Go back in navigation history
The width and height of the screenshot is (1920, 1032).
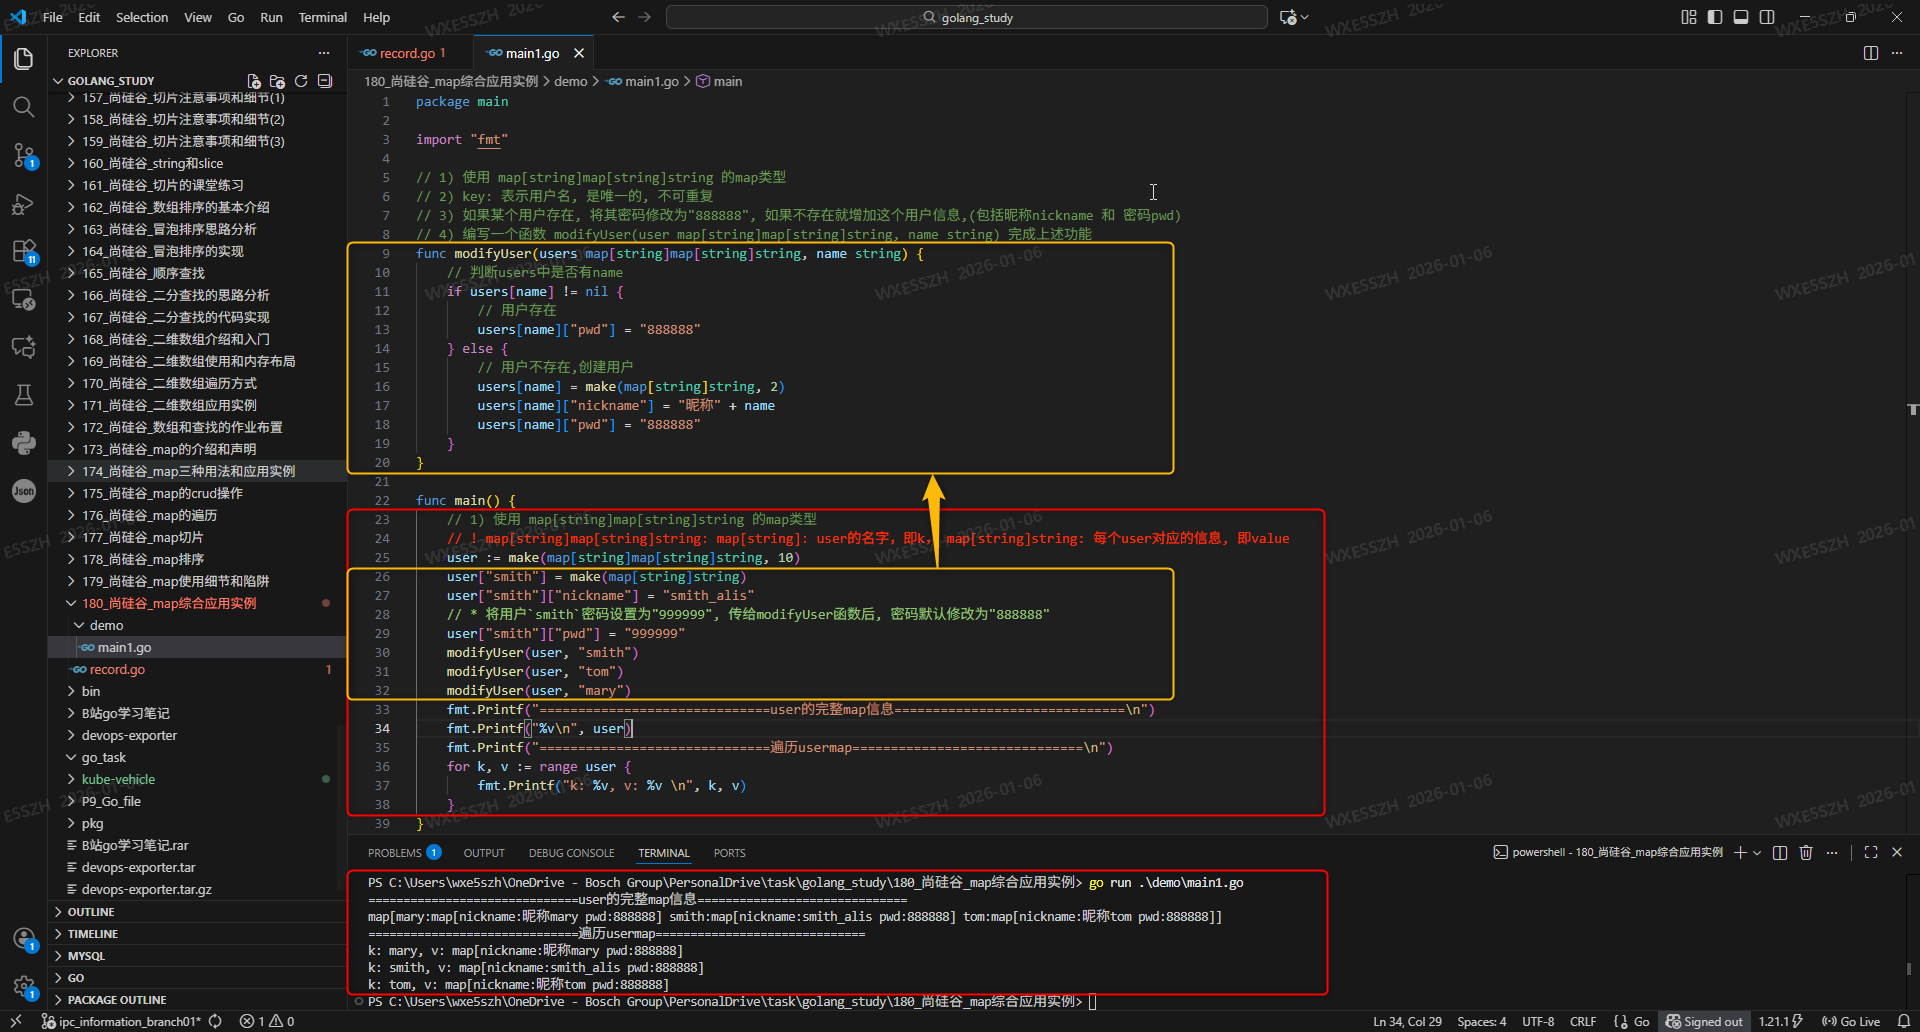point(618,17)
